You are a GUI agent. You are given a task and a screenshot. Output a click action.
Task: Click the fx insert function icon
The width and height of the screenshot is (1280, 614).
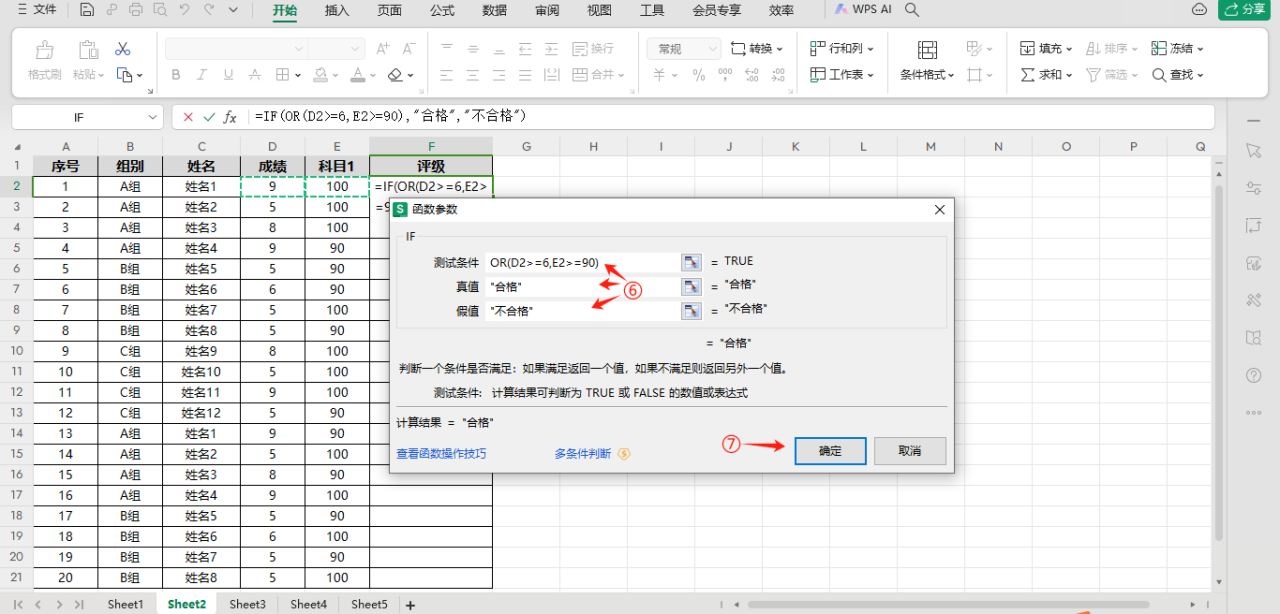pyautogui.click(x=230, y=117)
